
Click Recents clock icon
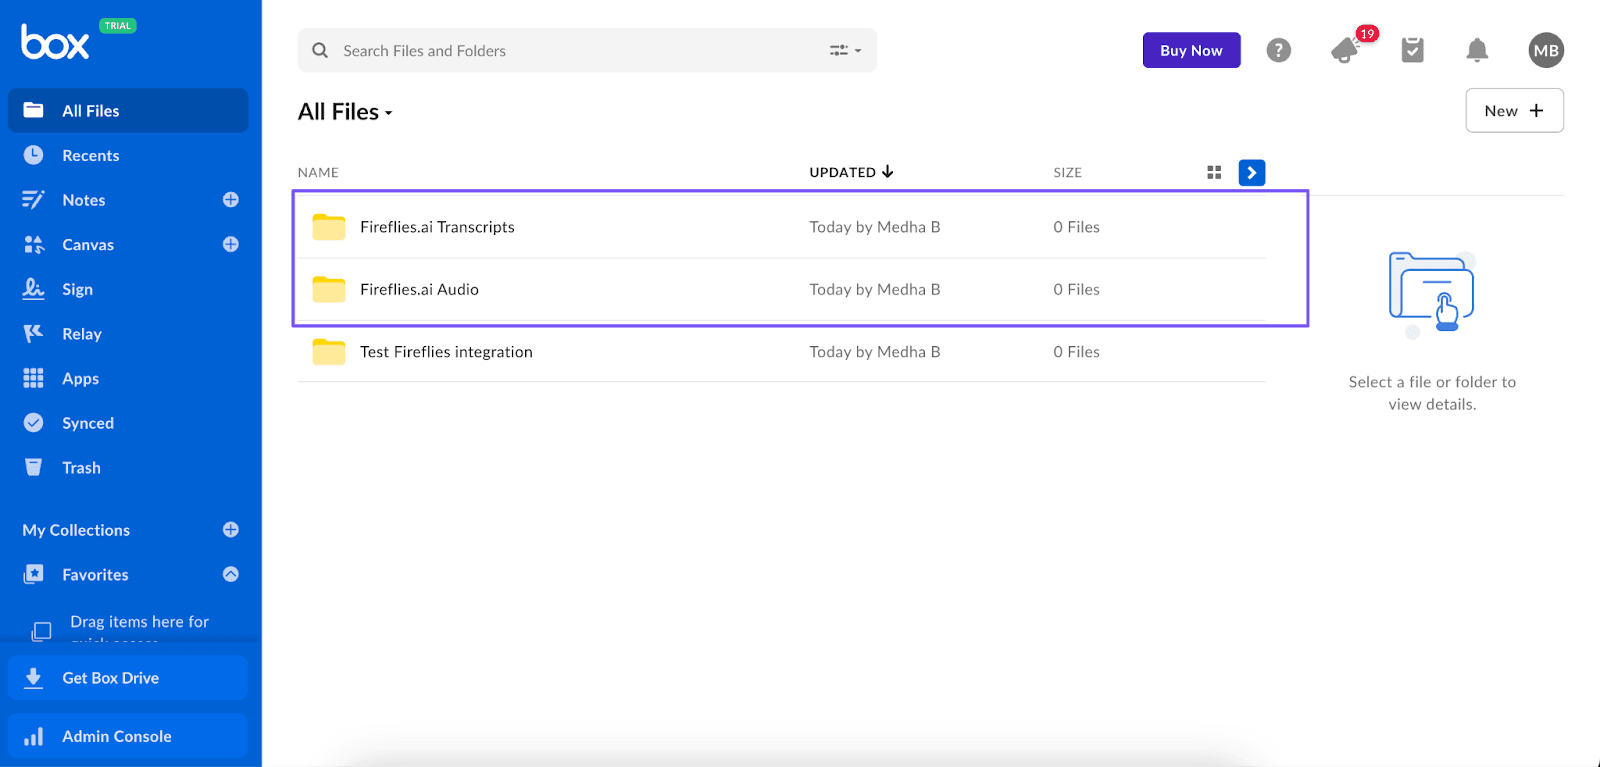33,155
